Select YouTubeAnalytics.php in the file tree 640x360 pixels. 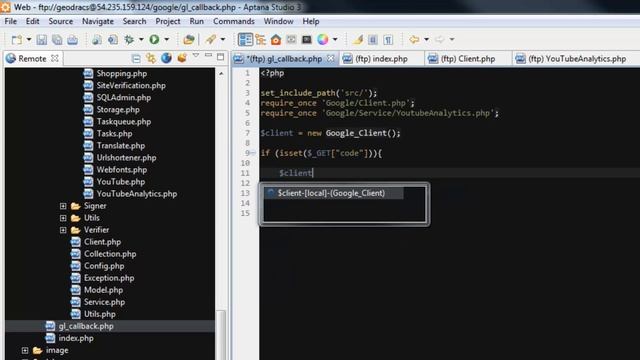click(x=136, y=194)
